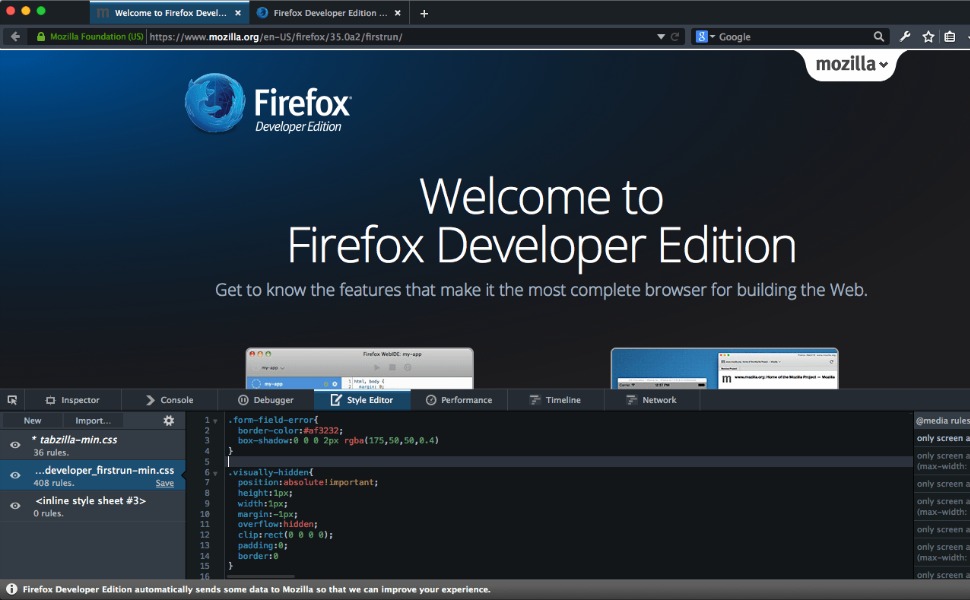The height and width of the screenshot is (600, 970).
Task: Open the URL history dropdown arrow
Action: (x=661, y=36)
